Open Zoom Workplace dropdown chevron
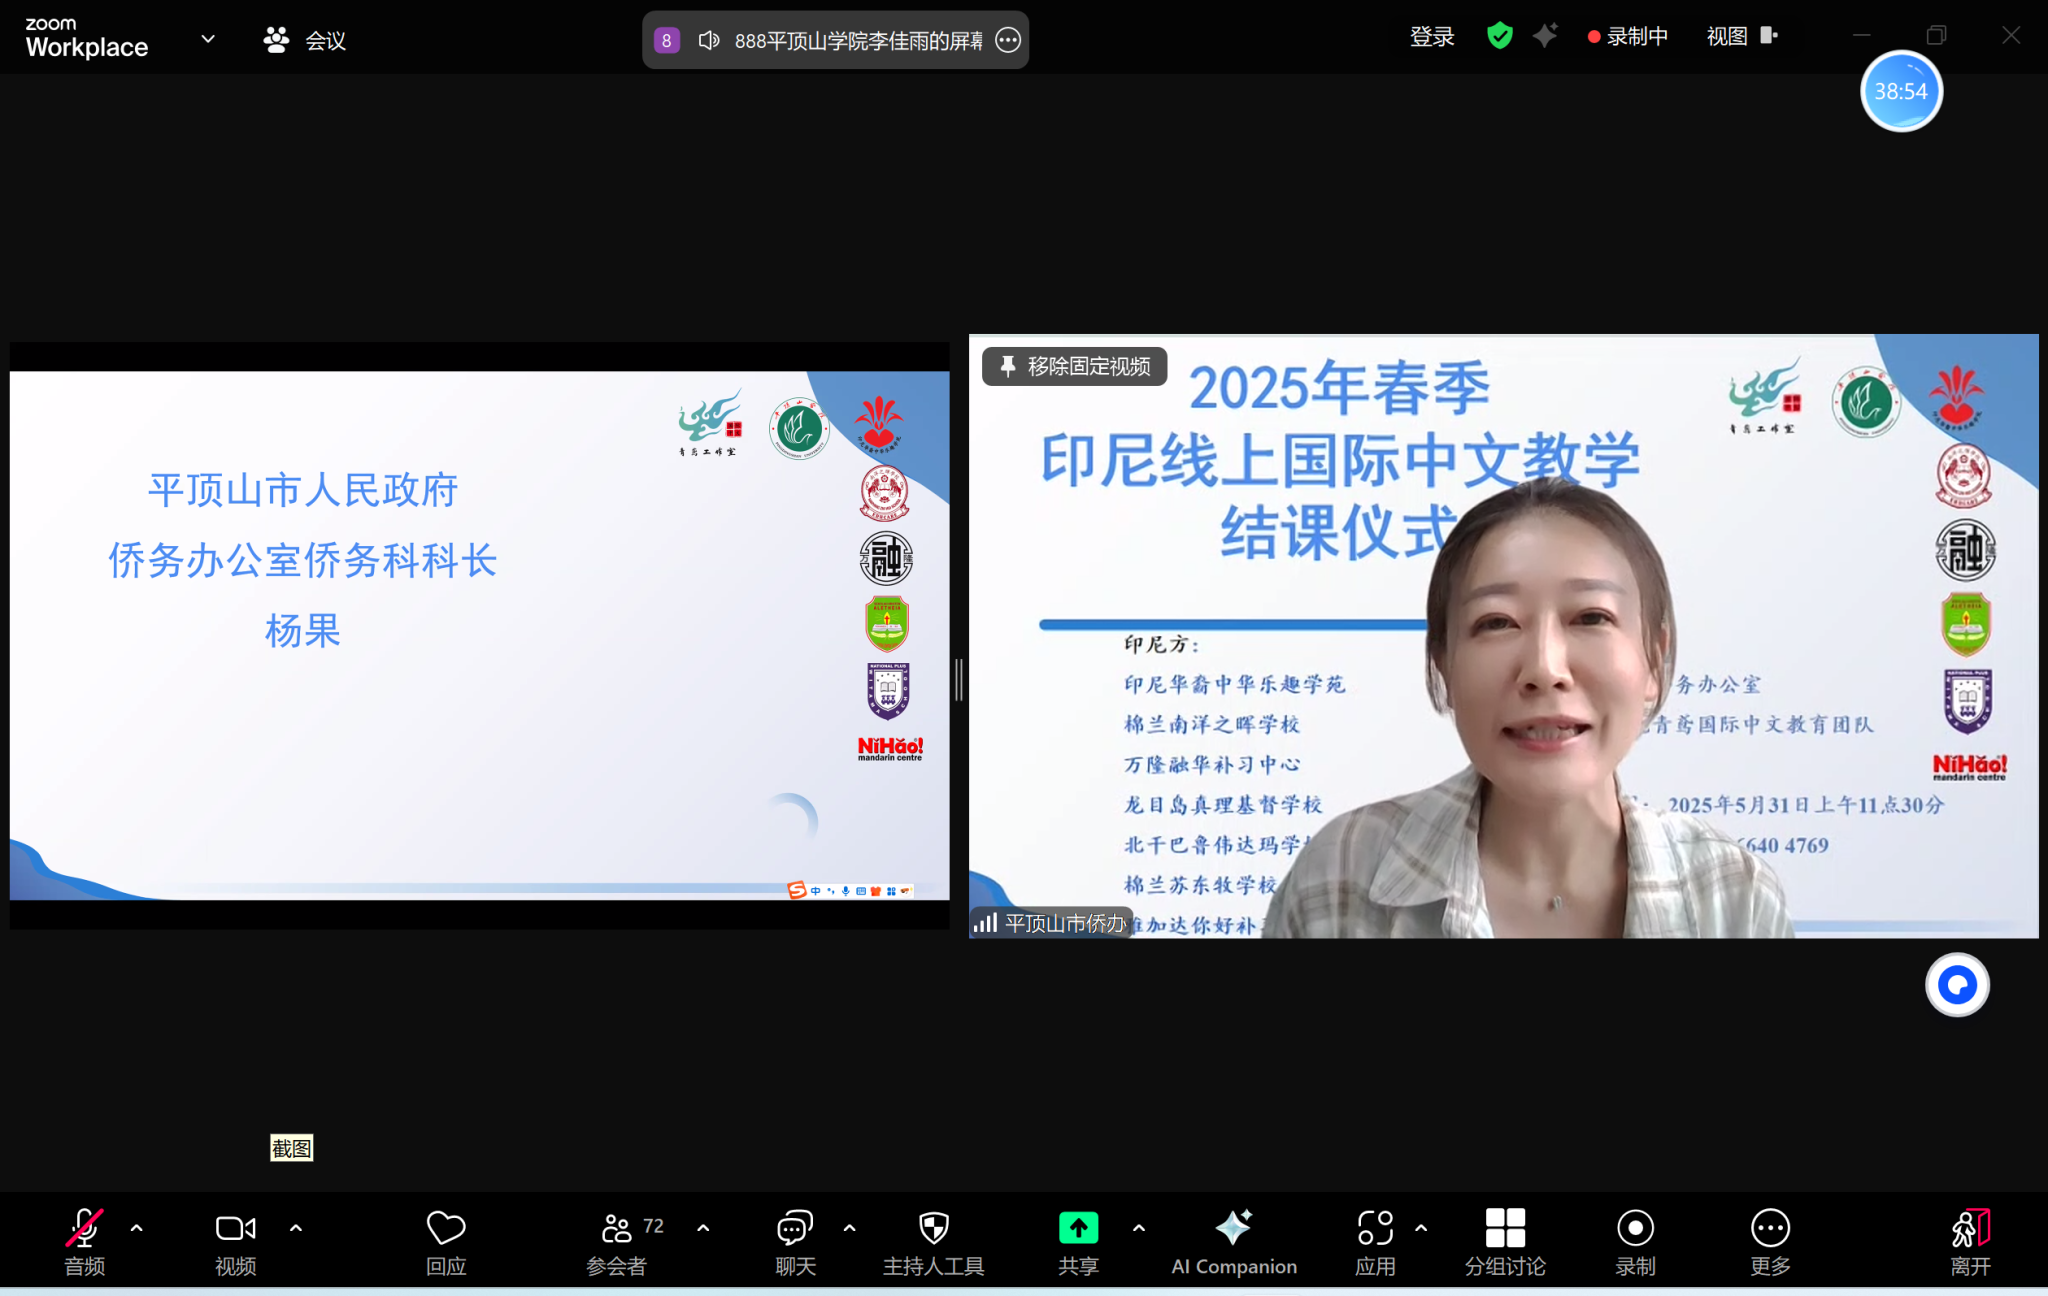Image resolution: width=2048 pixels, height=1296 pixels. pos(208,39)
